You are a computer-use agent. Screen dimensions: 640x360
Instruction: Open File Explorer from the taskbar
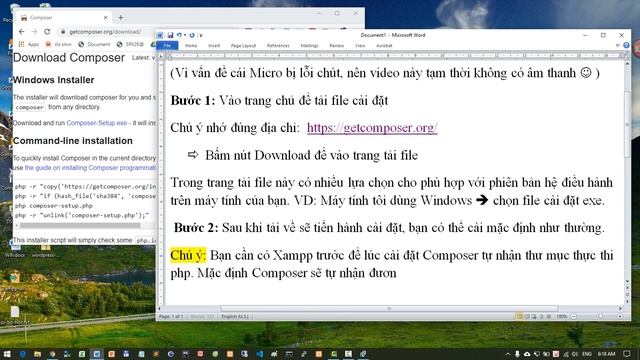(x=38, y=354)
